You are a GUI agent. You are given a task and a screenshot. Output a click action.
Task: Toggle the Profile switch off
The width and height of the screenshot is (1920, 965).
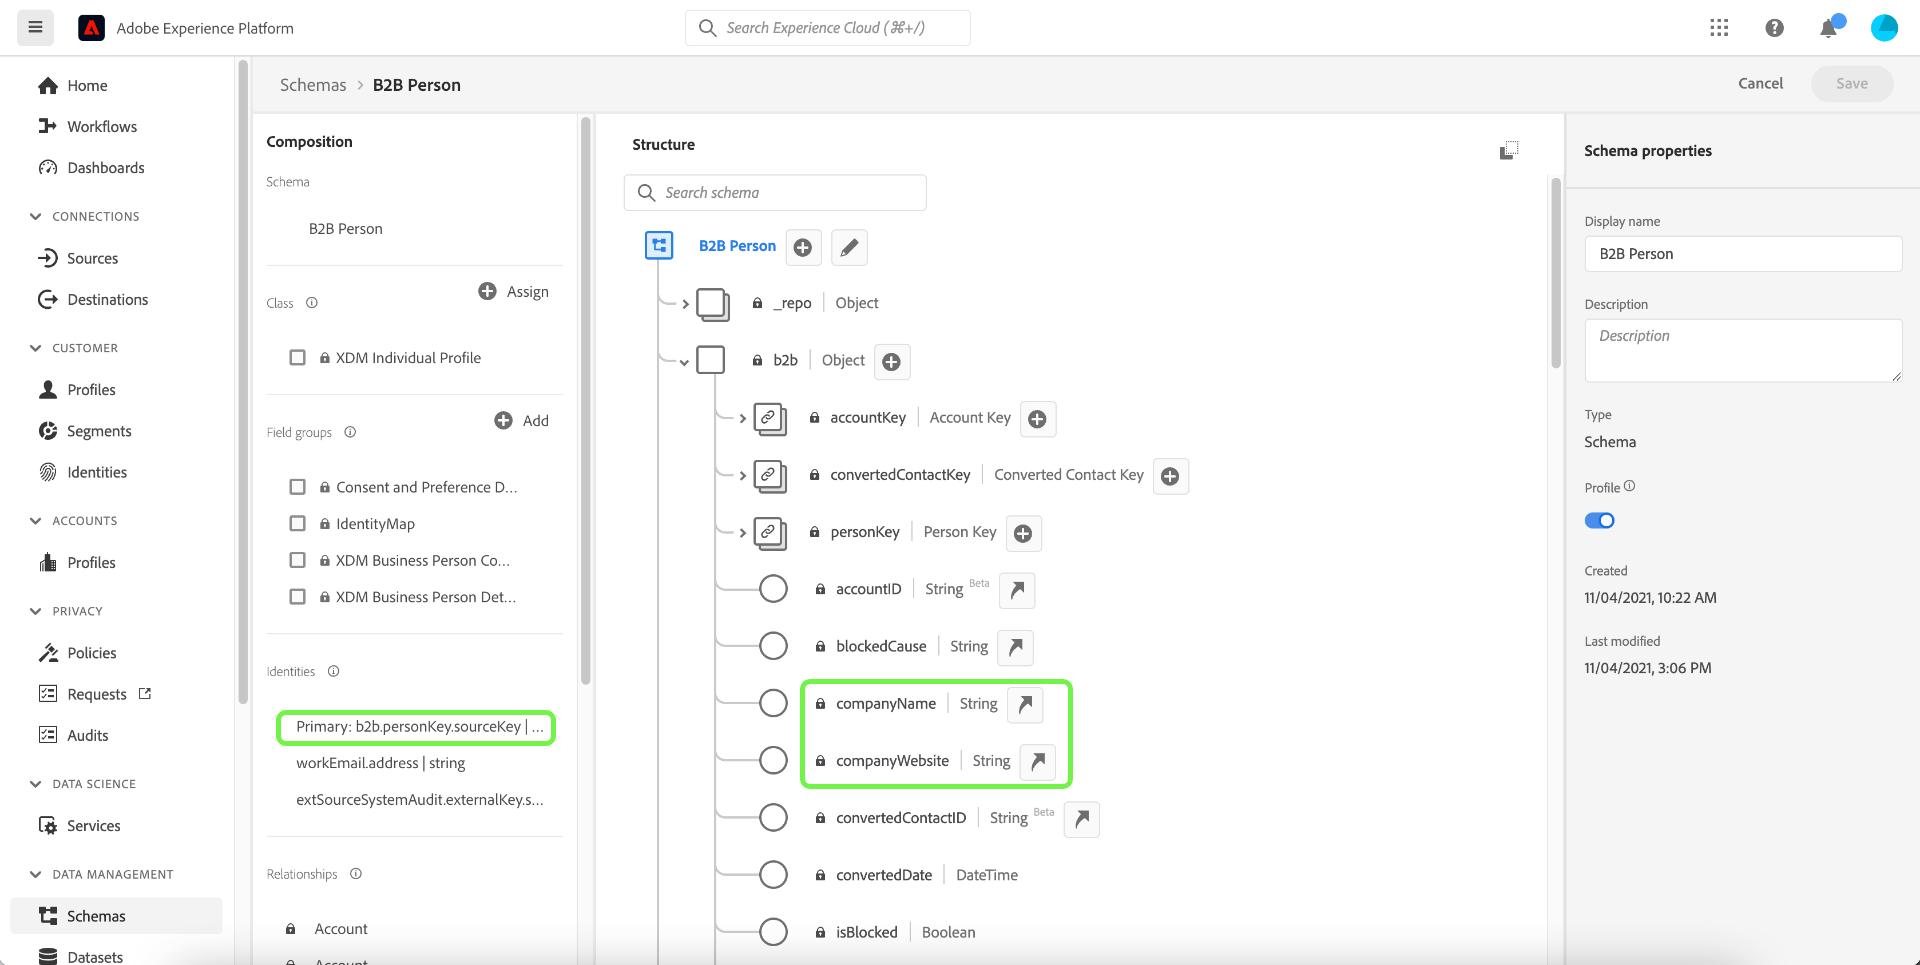point(1600,520)
